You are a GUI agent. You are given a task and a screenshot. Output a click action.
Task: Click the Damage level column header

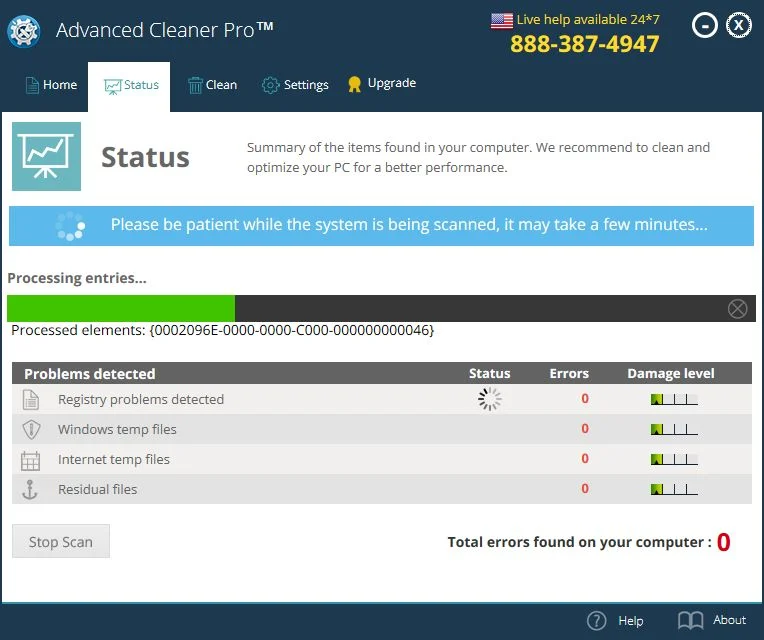(671, 374)
